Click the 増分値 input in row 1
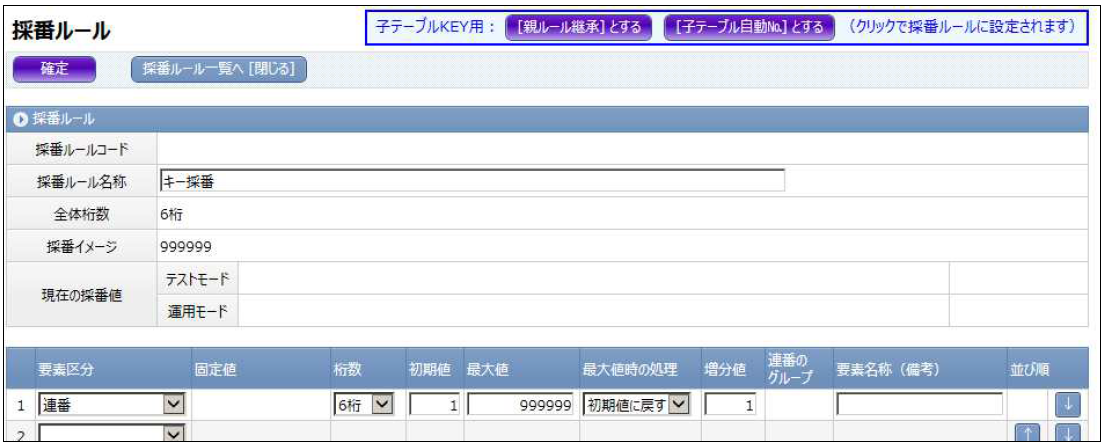Screen dimensions: 1108x447 coord(730,404)
